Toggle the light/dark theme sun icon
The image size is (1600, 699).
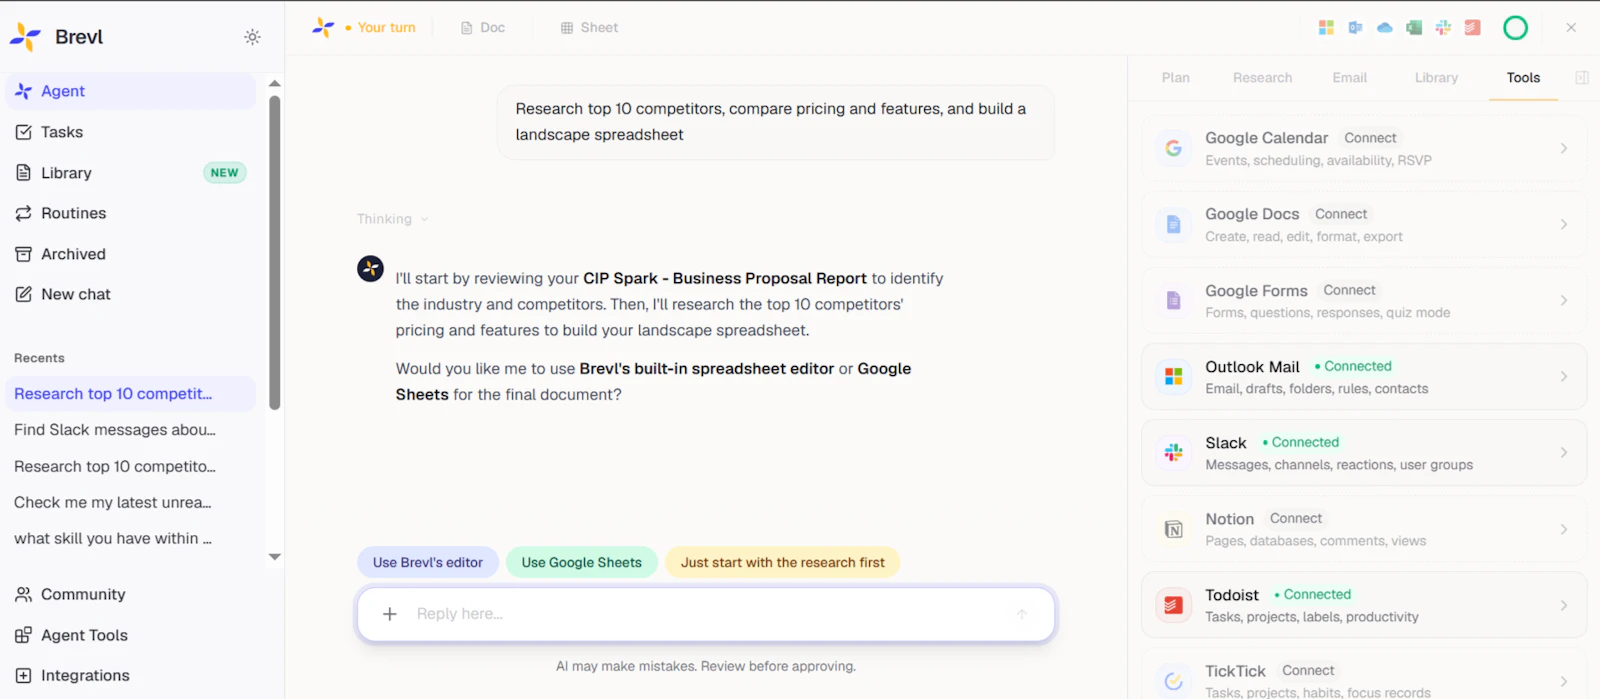252,37
